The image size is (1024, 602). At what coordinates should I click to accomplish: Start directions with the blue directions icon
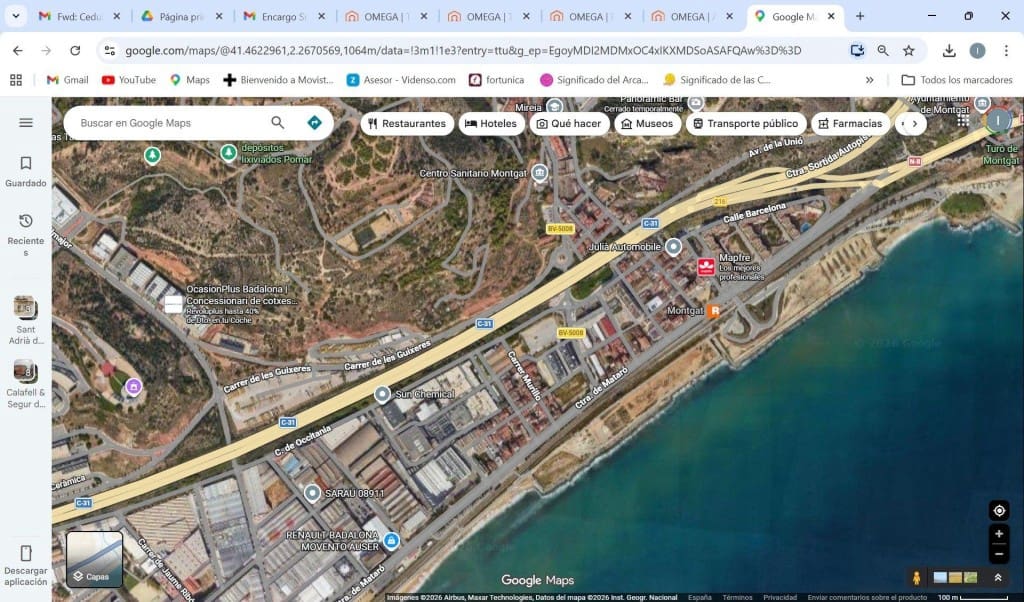(x=313, y=122)
